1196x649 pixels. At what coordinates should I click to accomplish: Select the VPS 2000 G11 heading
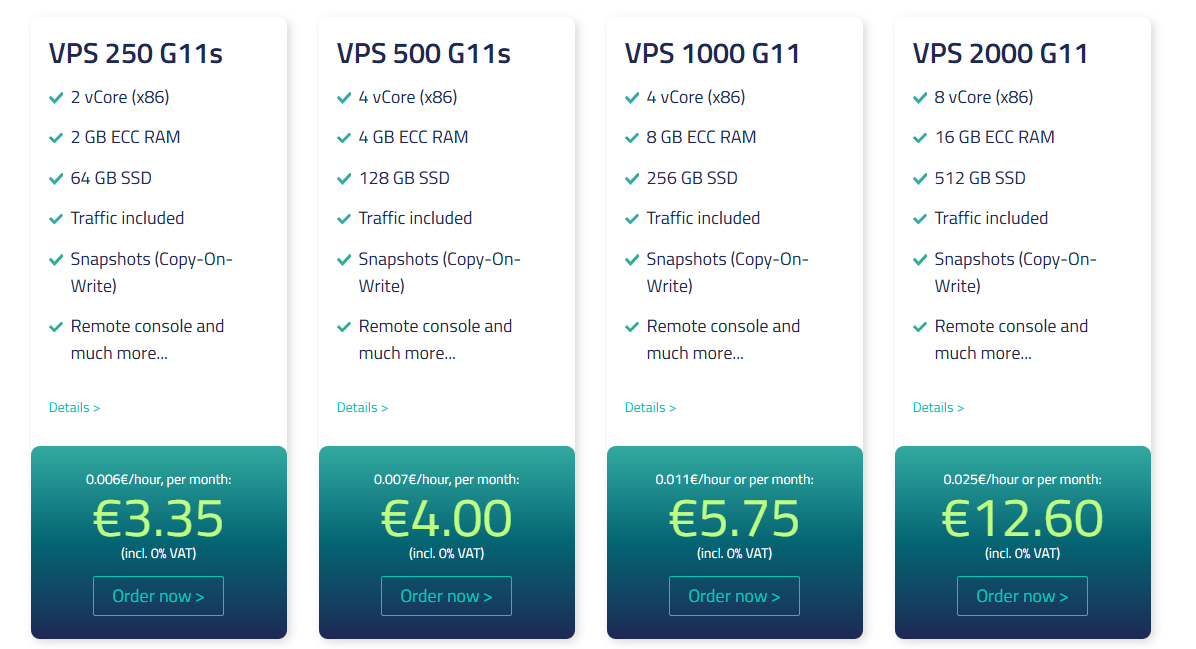tap(1000, 53)
